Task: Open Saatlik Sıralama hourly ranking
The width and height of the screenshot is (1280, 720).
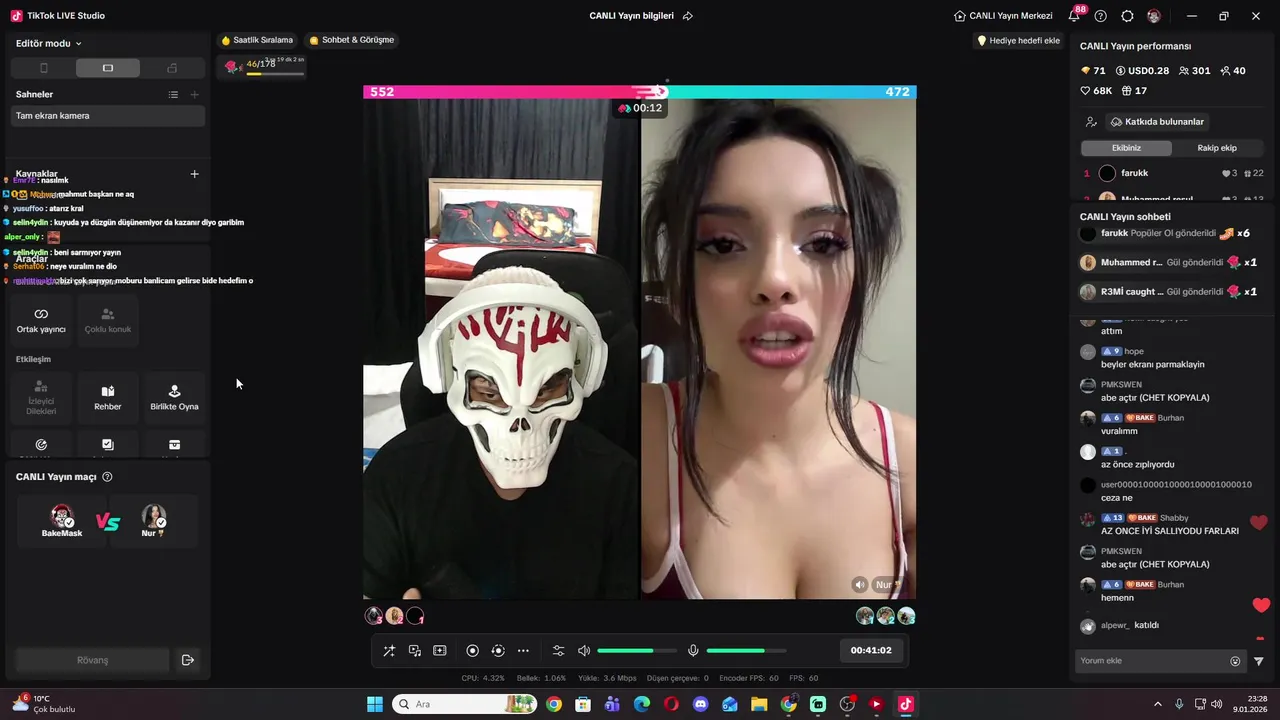Action: tap(257, 40)
